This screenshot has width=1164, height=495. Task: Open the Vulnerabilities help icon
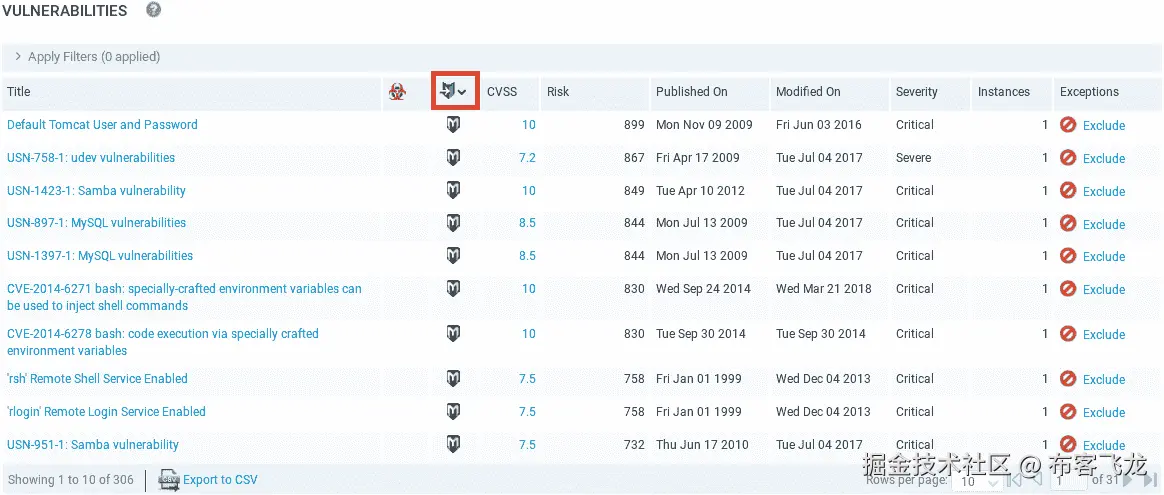pos(154,10)
